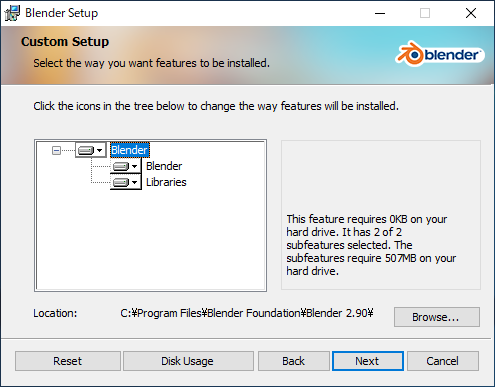Reset the feature selections
Screen dimensions: 495x387
(68, 361)
